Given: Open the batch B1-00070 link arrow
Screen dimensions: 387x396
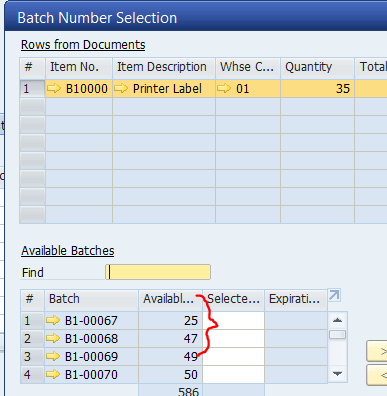Looking at the screenshot, I should point(53,374).
